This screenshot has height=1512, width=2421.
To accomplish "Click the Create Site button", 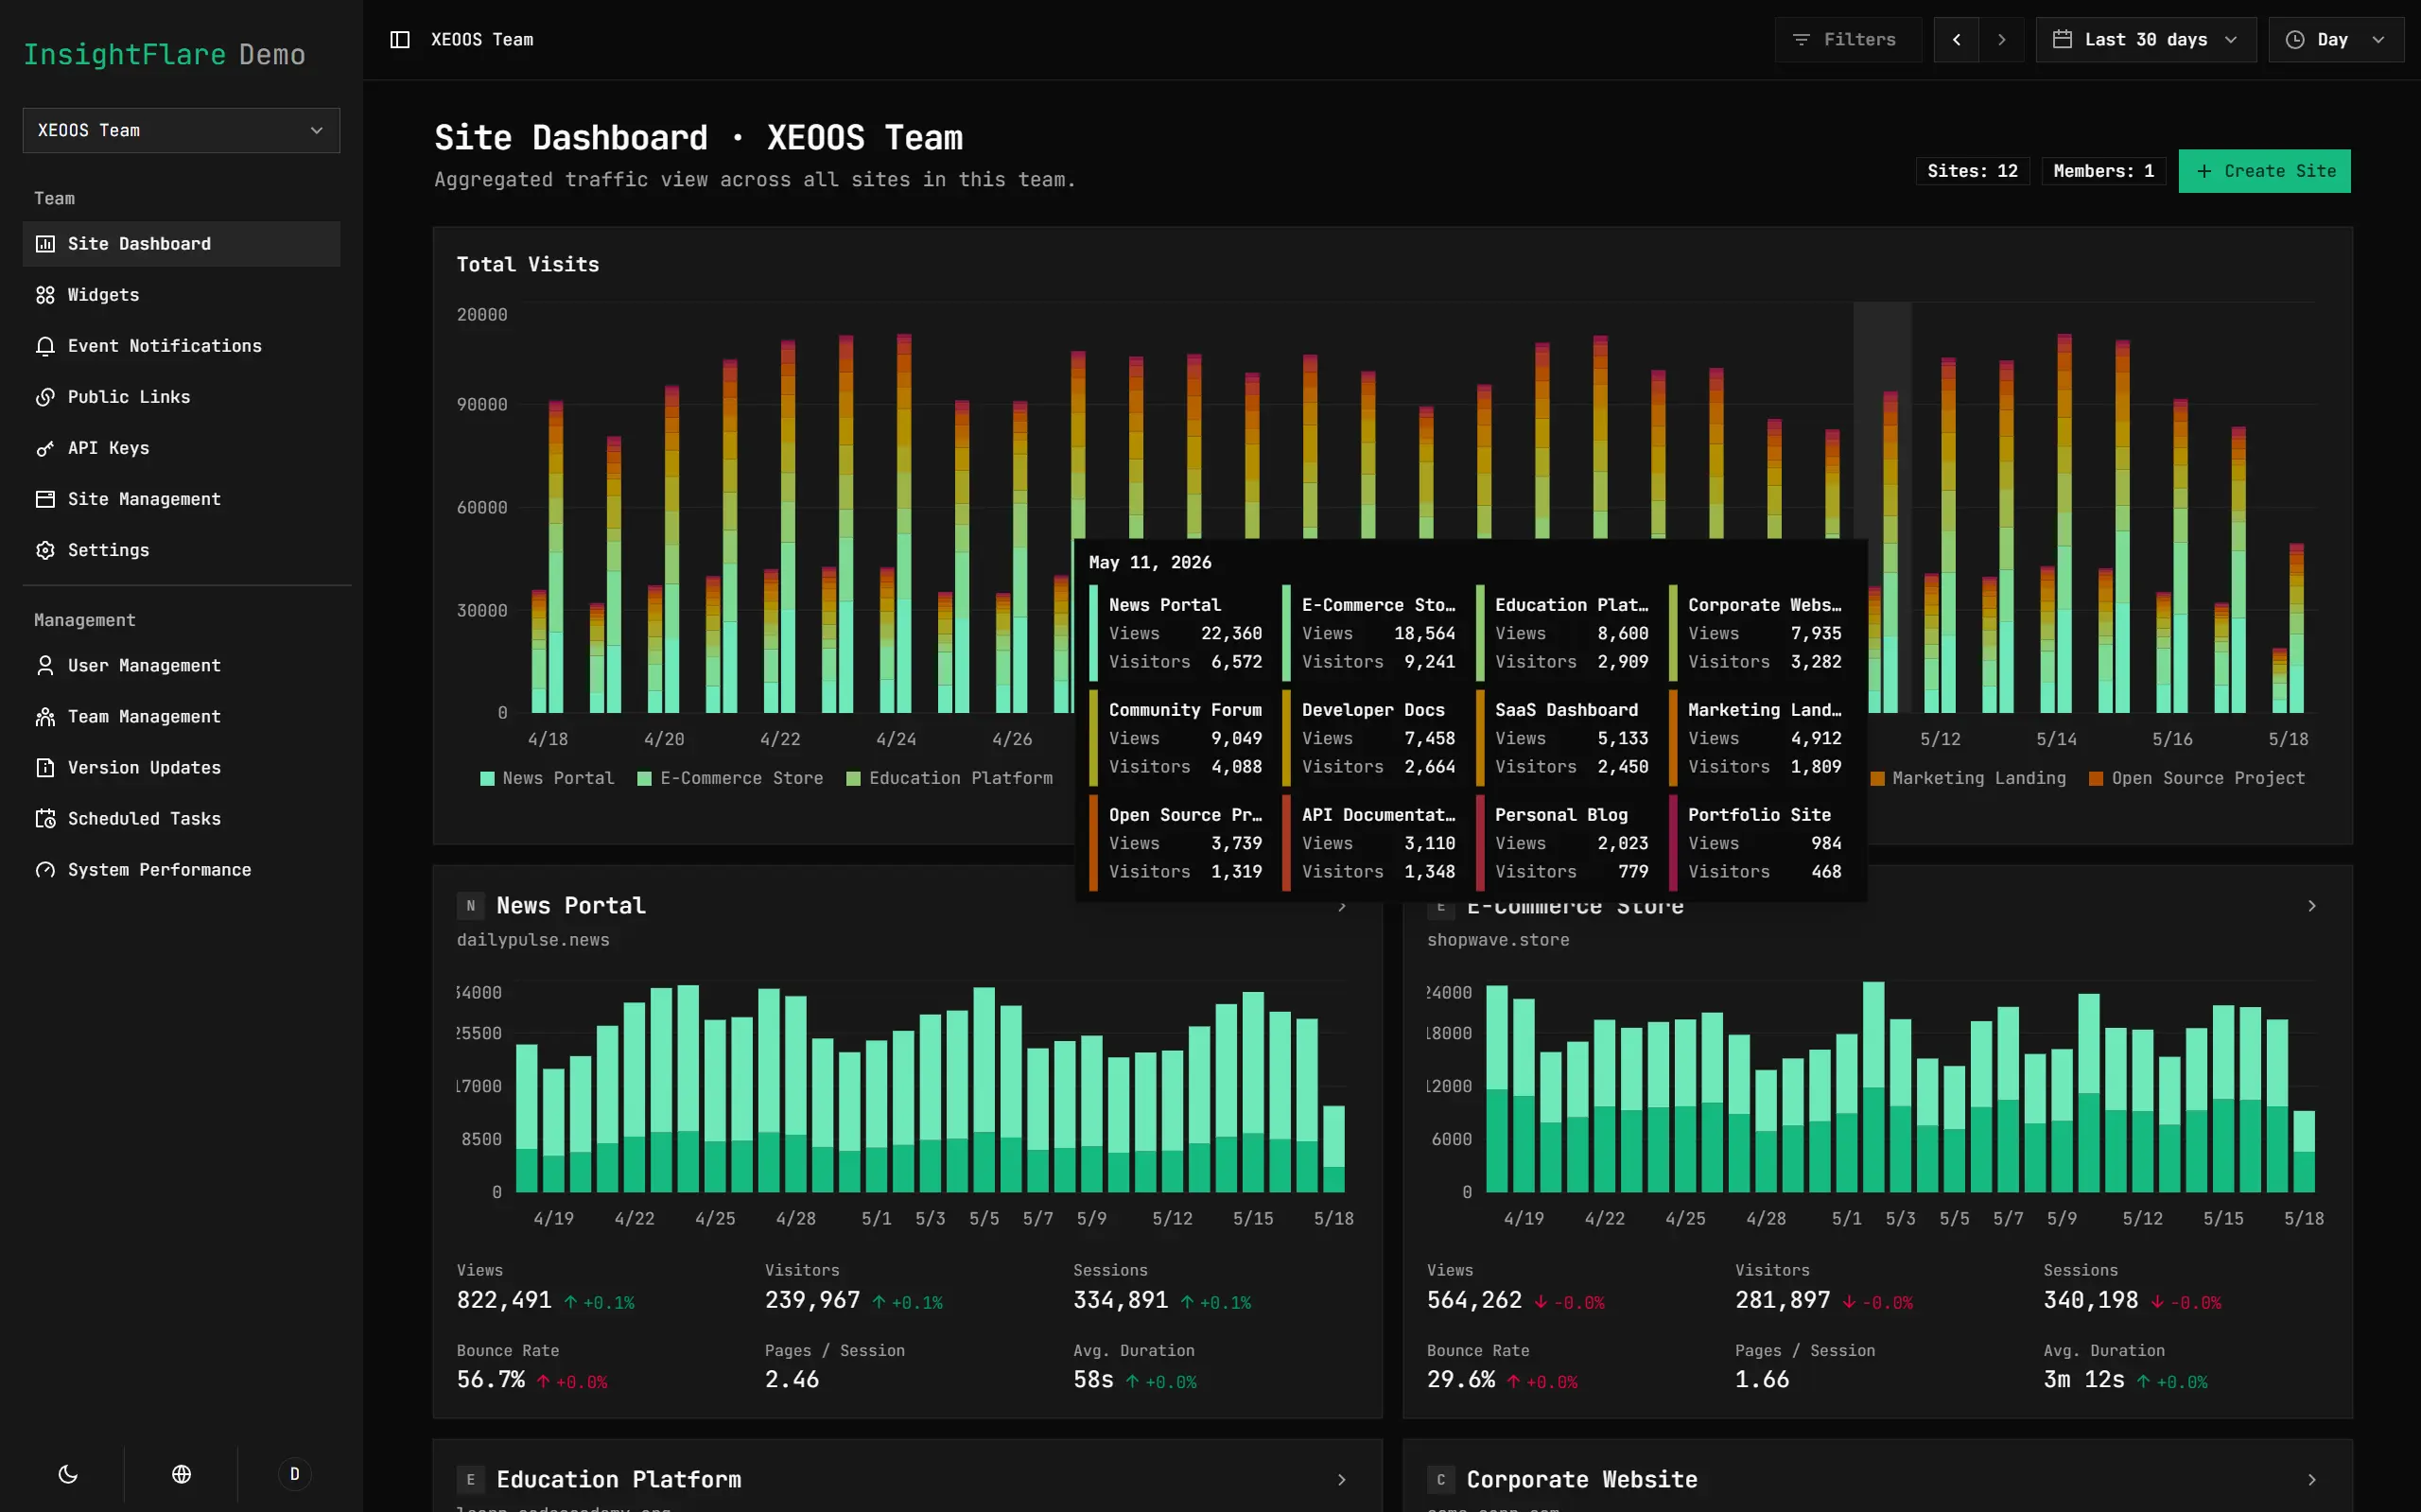I will 2264,171.
